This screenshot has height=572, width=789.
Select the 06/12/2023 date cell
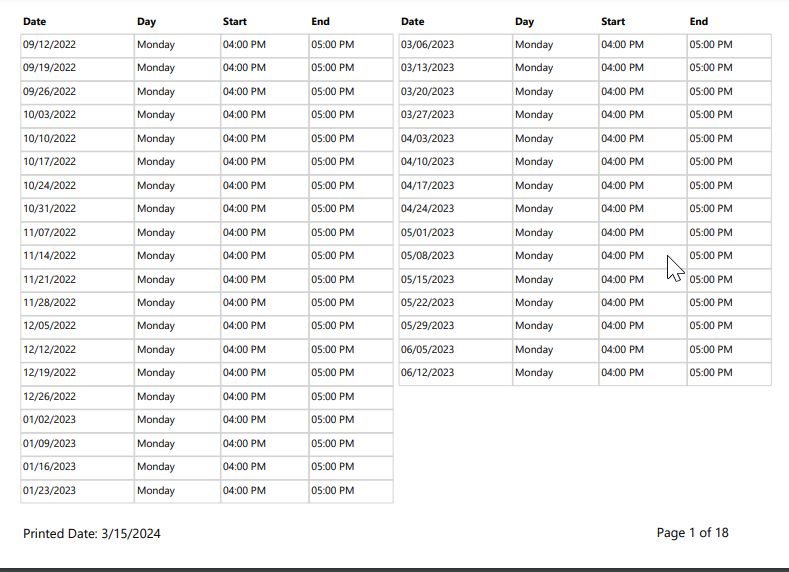pos(455,373)
